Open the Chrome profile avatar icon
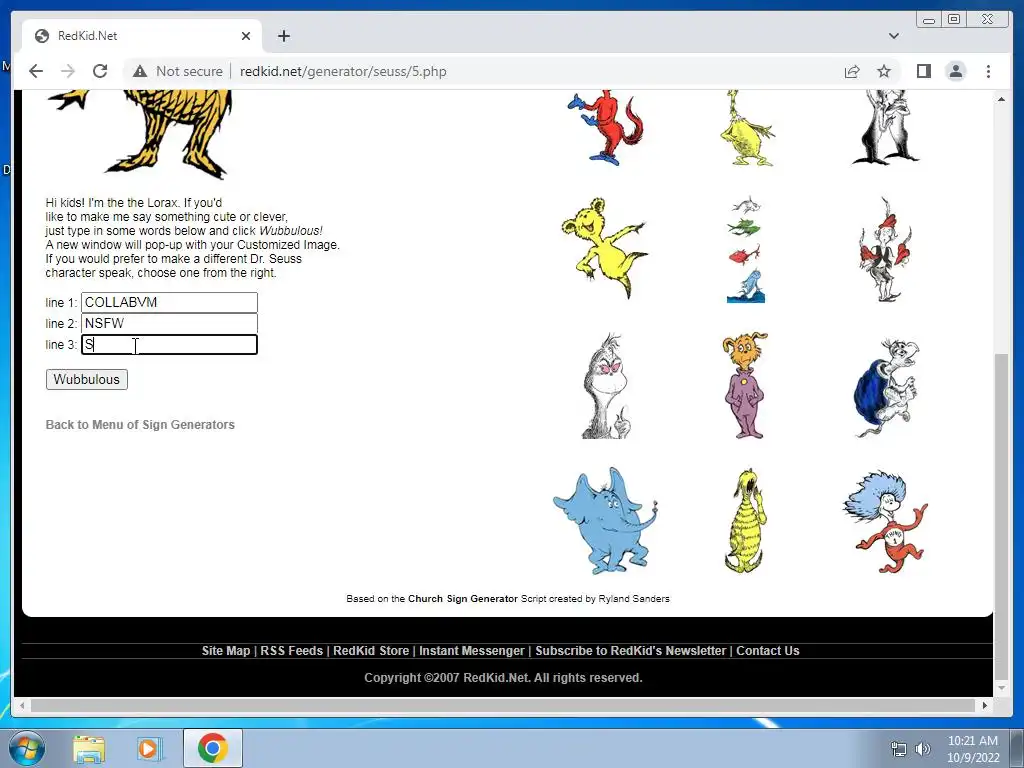 (955, 71)
